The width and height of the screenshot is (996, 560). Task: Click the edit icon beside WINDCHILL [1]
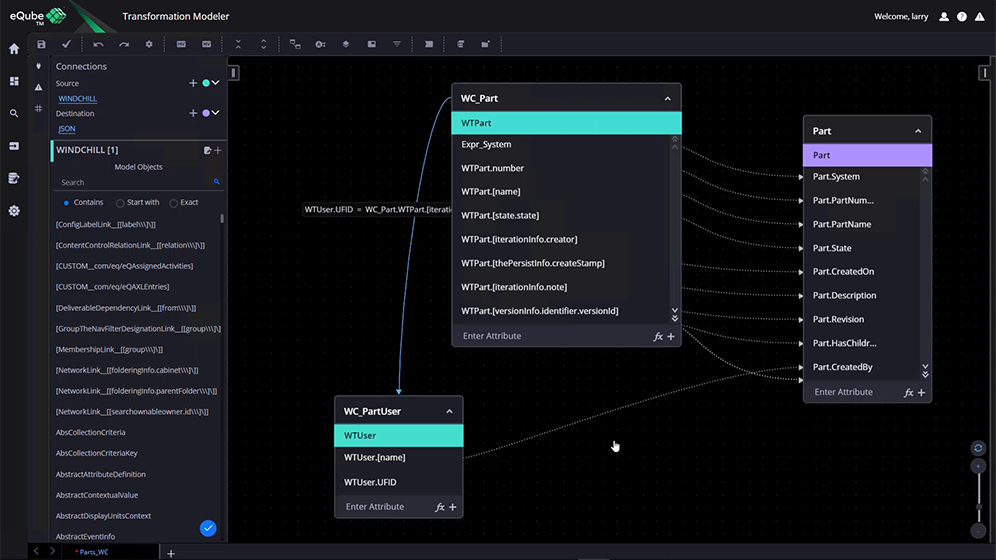pyautogui.click(x=207, y=150)
